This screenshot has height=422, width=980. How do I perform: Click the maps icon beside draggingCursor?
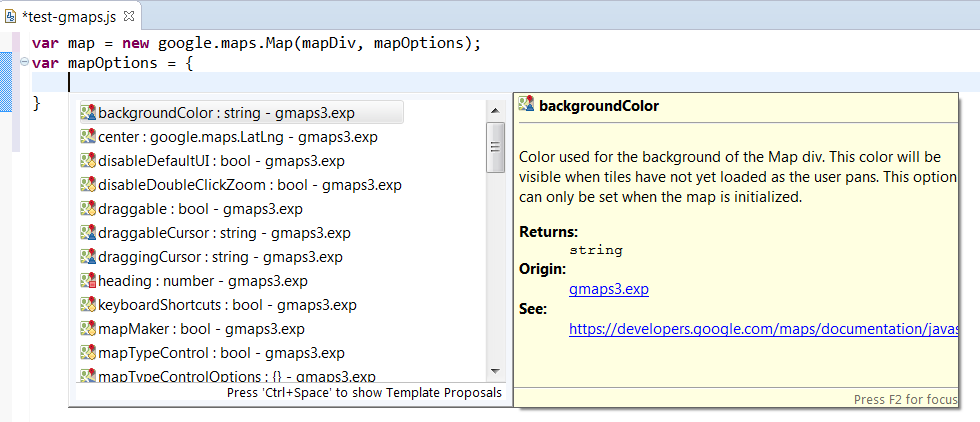(x=88, y=257)
